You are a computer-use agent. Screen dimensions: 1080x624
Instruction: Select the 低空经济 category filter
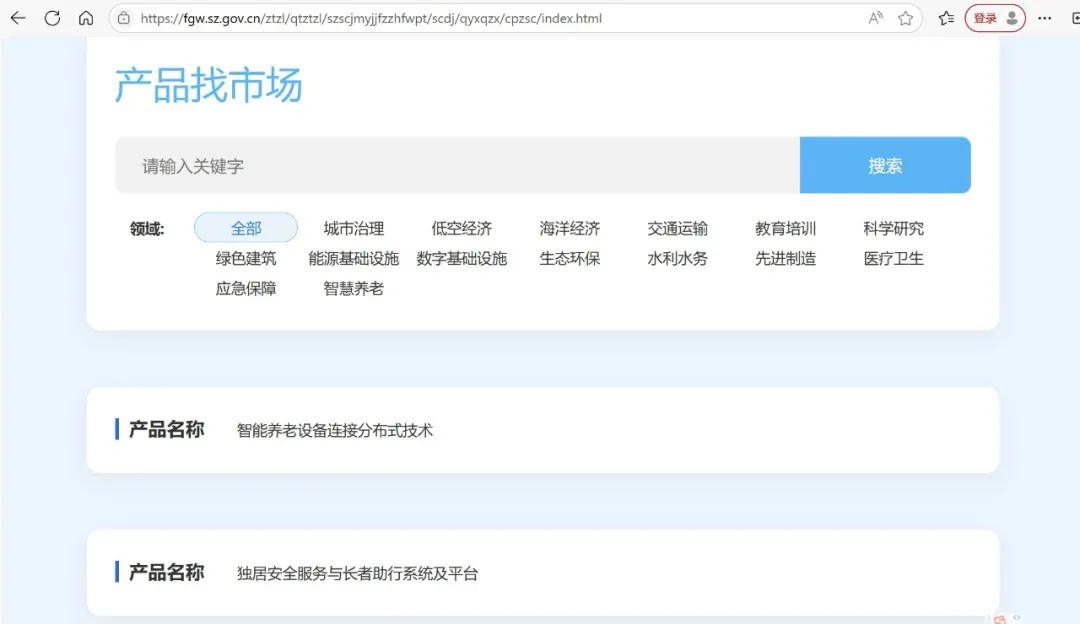(x=461, y=228)
